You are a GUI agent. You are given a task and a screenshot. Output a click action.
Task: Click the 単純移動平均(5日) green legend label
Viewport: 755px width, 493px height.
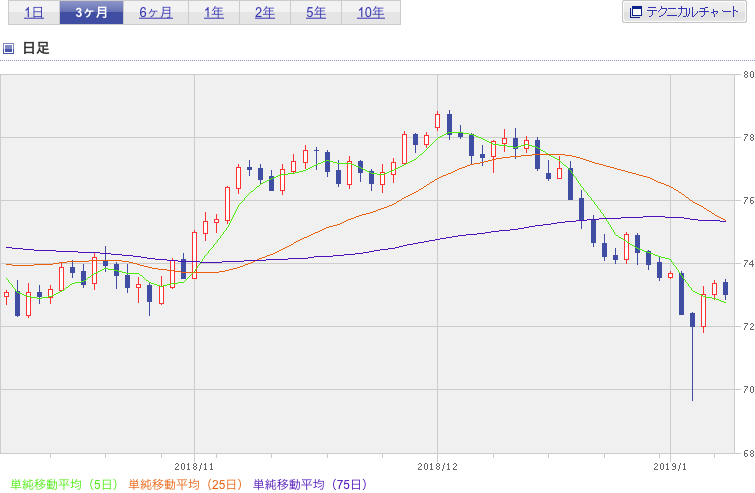point(64,484)
